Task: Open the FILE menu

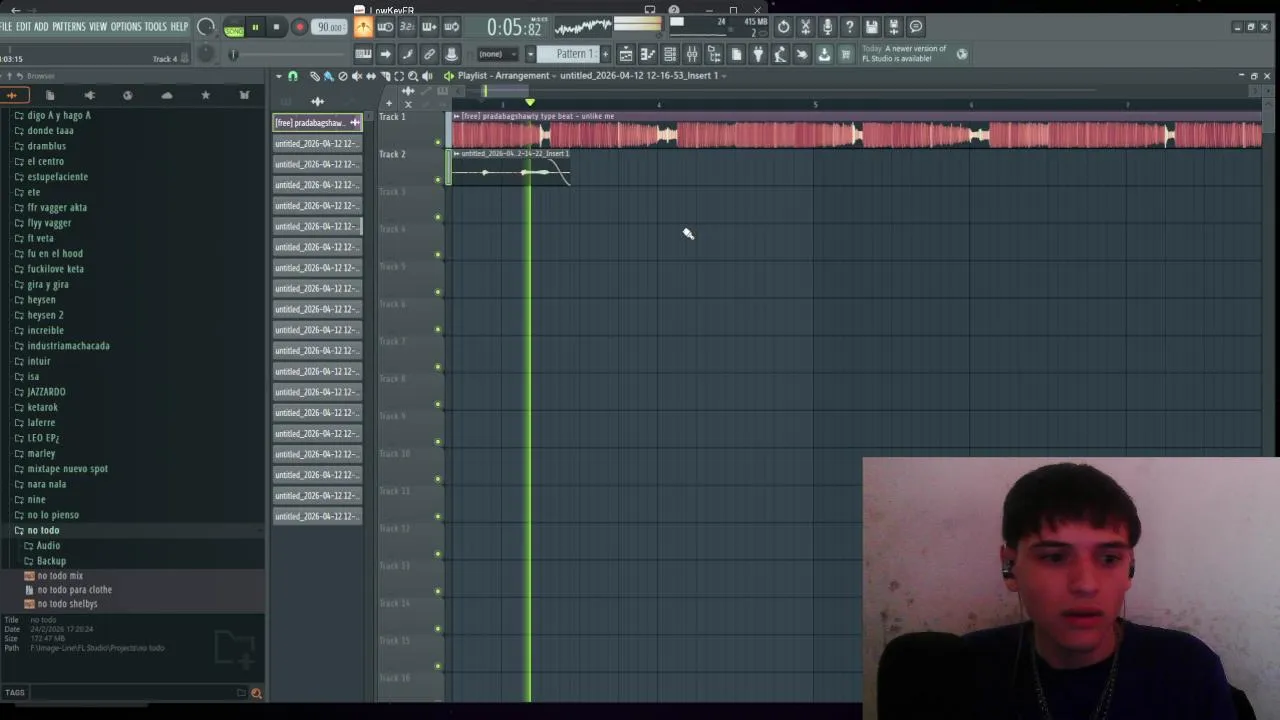Action: click(6, 26)
